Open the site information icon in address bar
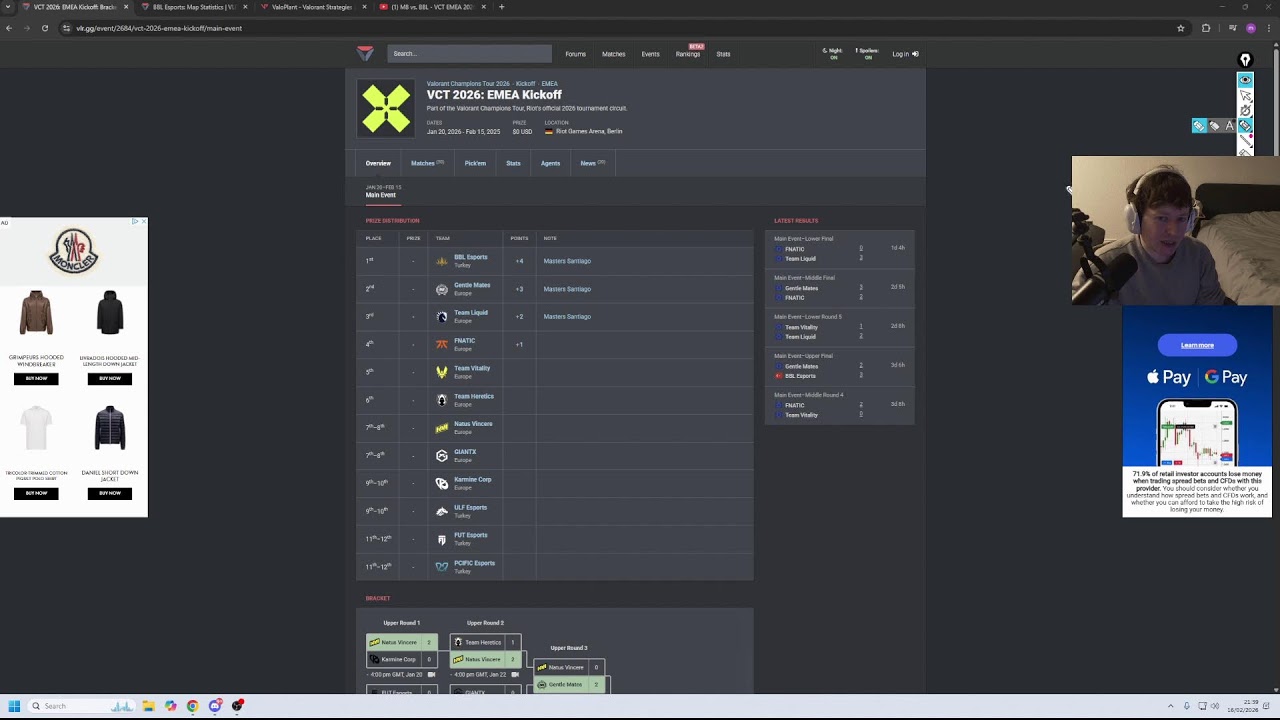The image size is (1280, 720). pyautogui.click(x=67, y=28)
